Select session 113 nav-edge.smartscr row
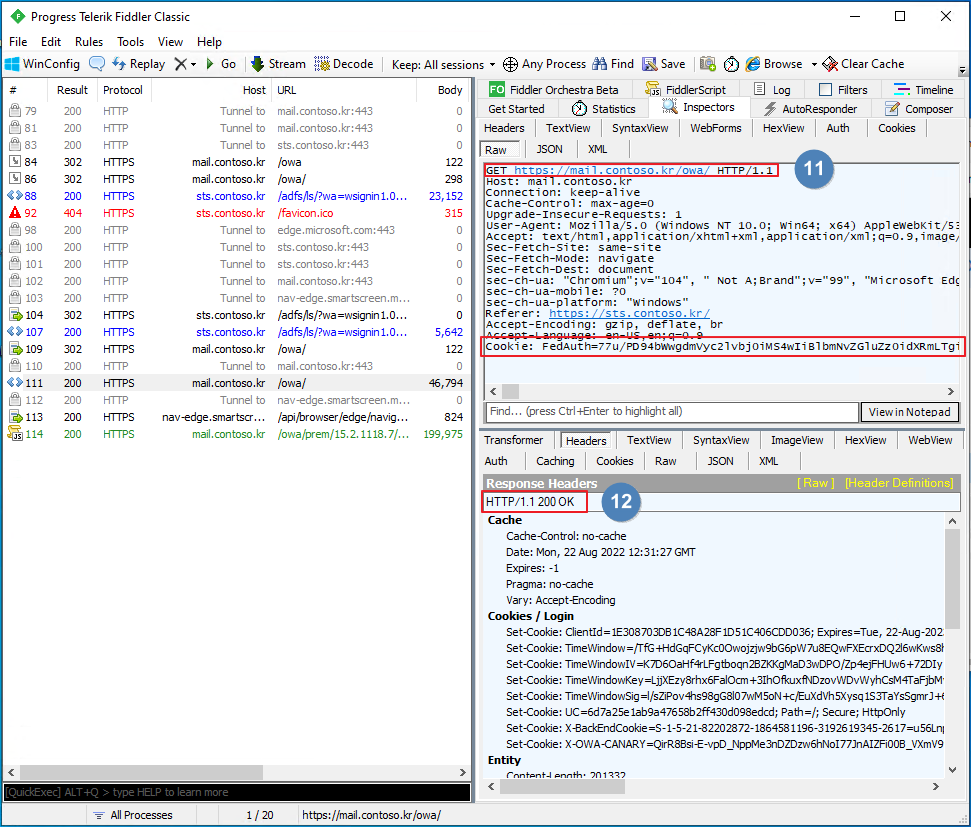This screenshot has height=827, width=971. [235, 418]
